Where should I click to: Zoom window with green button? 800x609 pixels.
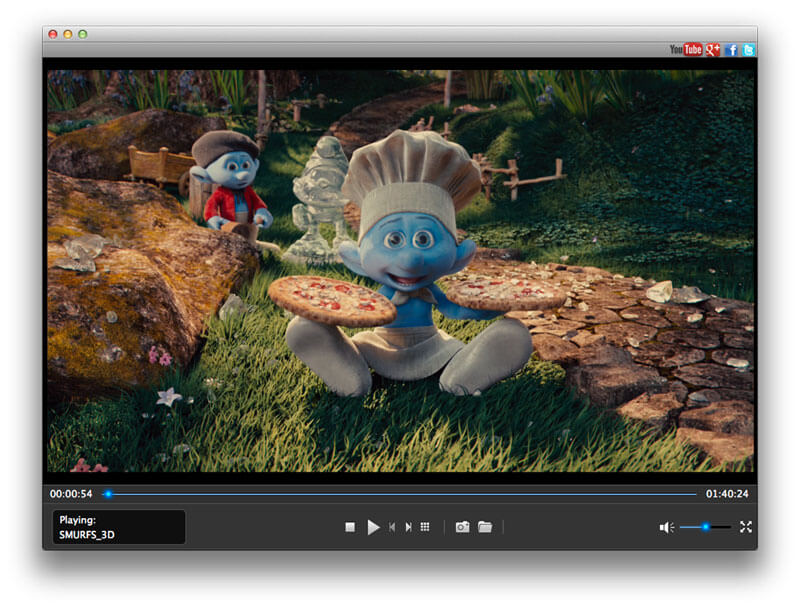(x=83, y=34)
